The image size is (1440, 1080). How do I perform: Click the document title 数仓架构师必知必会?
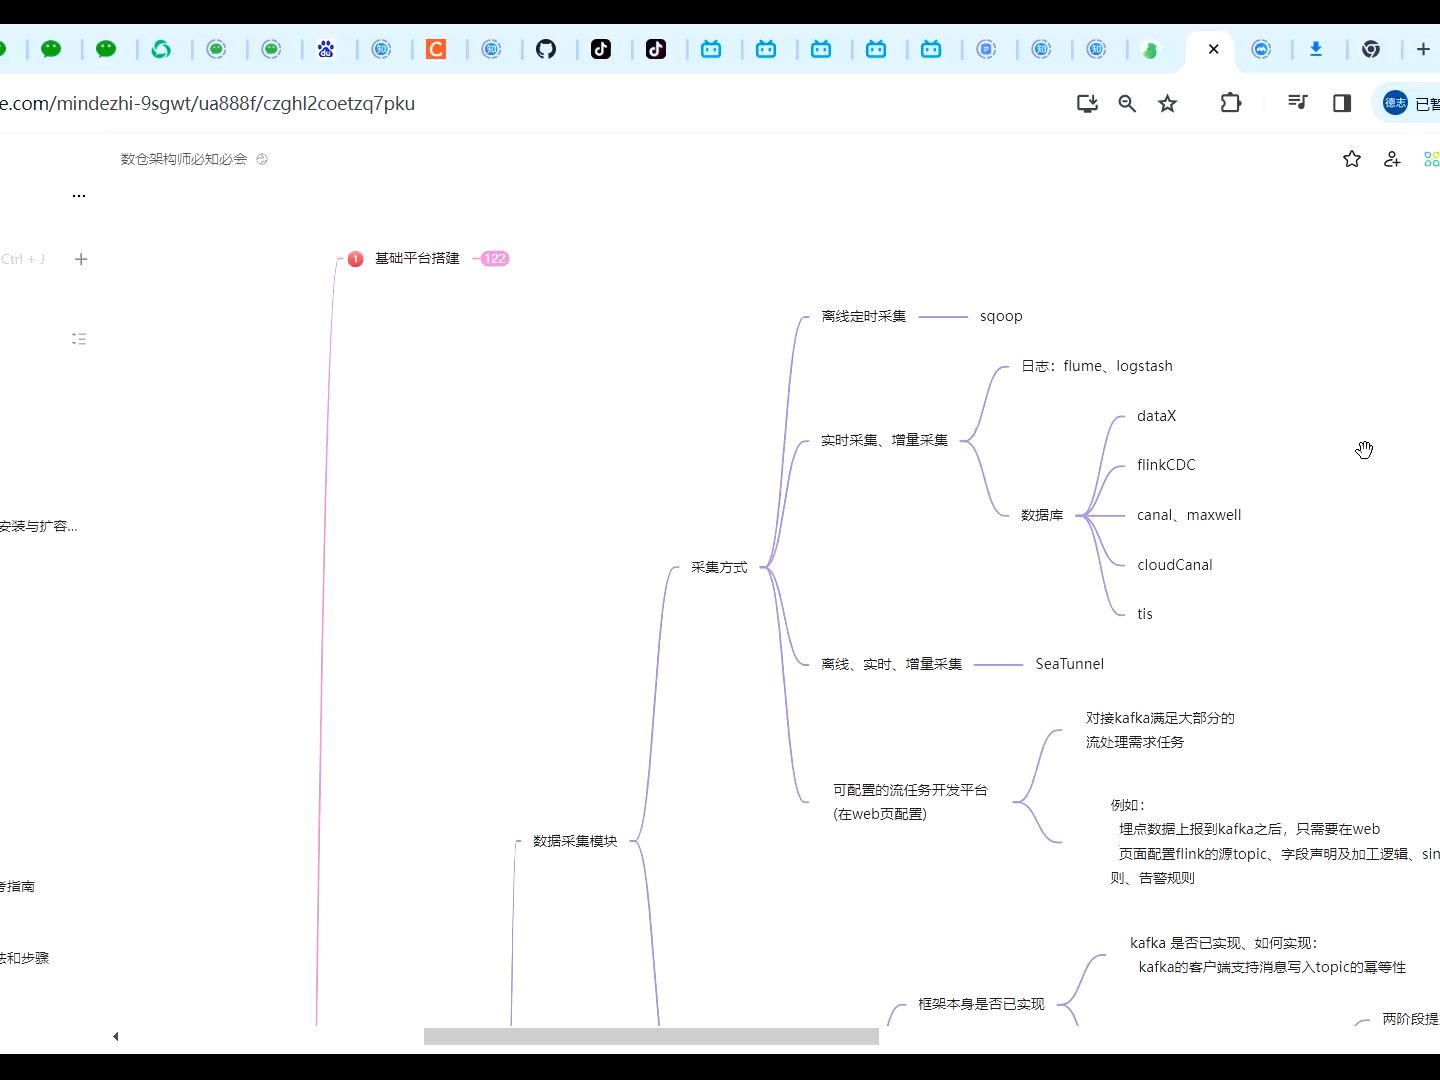184,159
